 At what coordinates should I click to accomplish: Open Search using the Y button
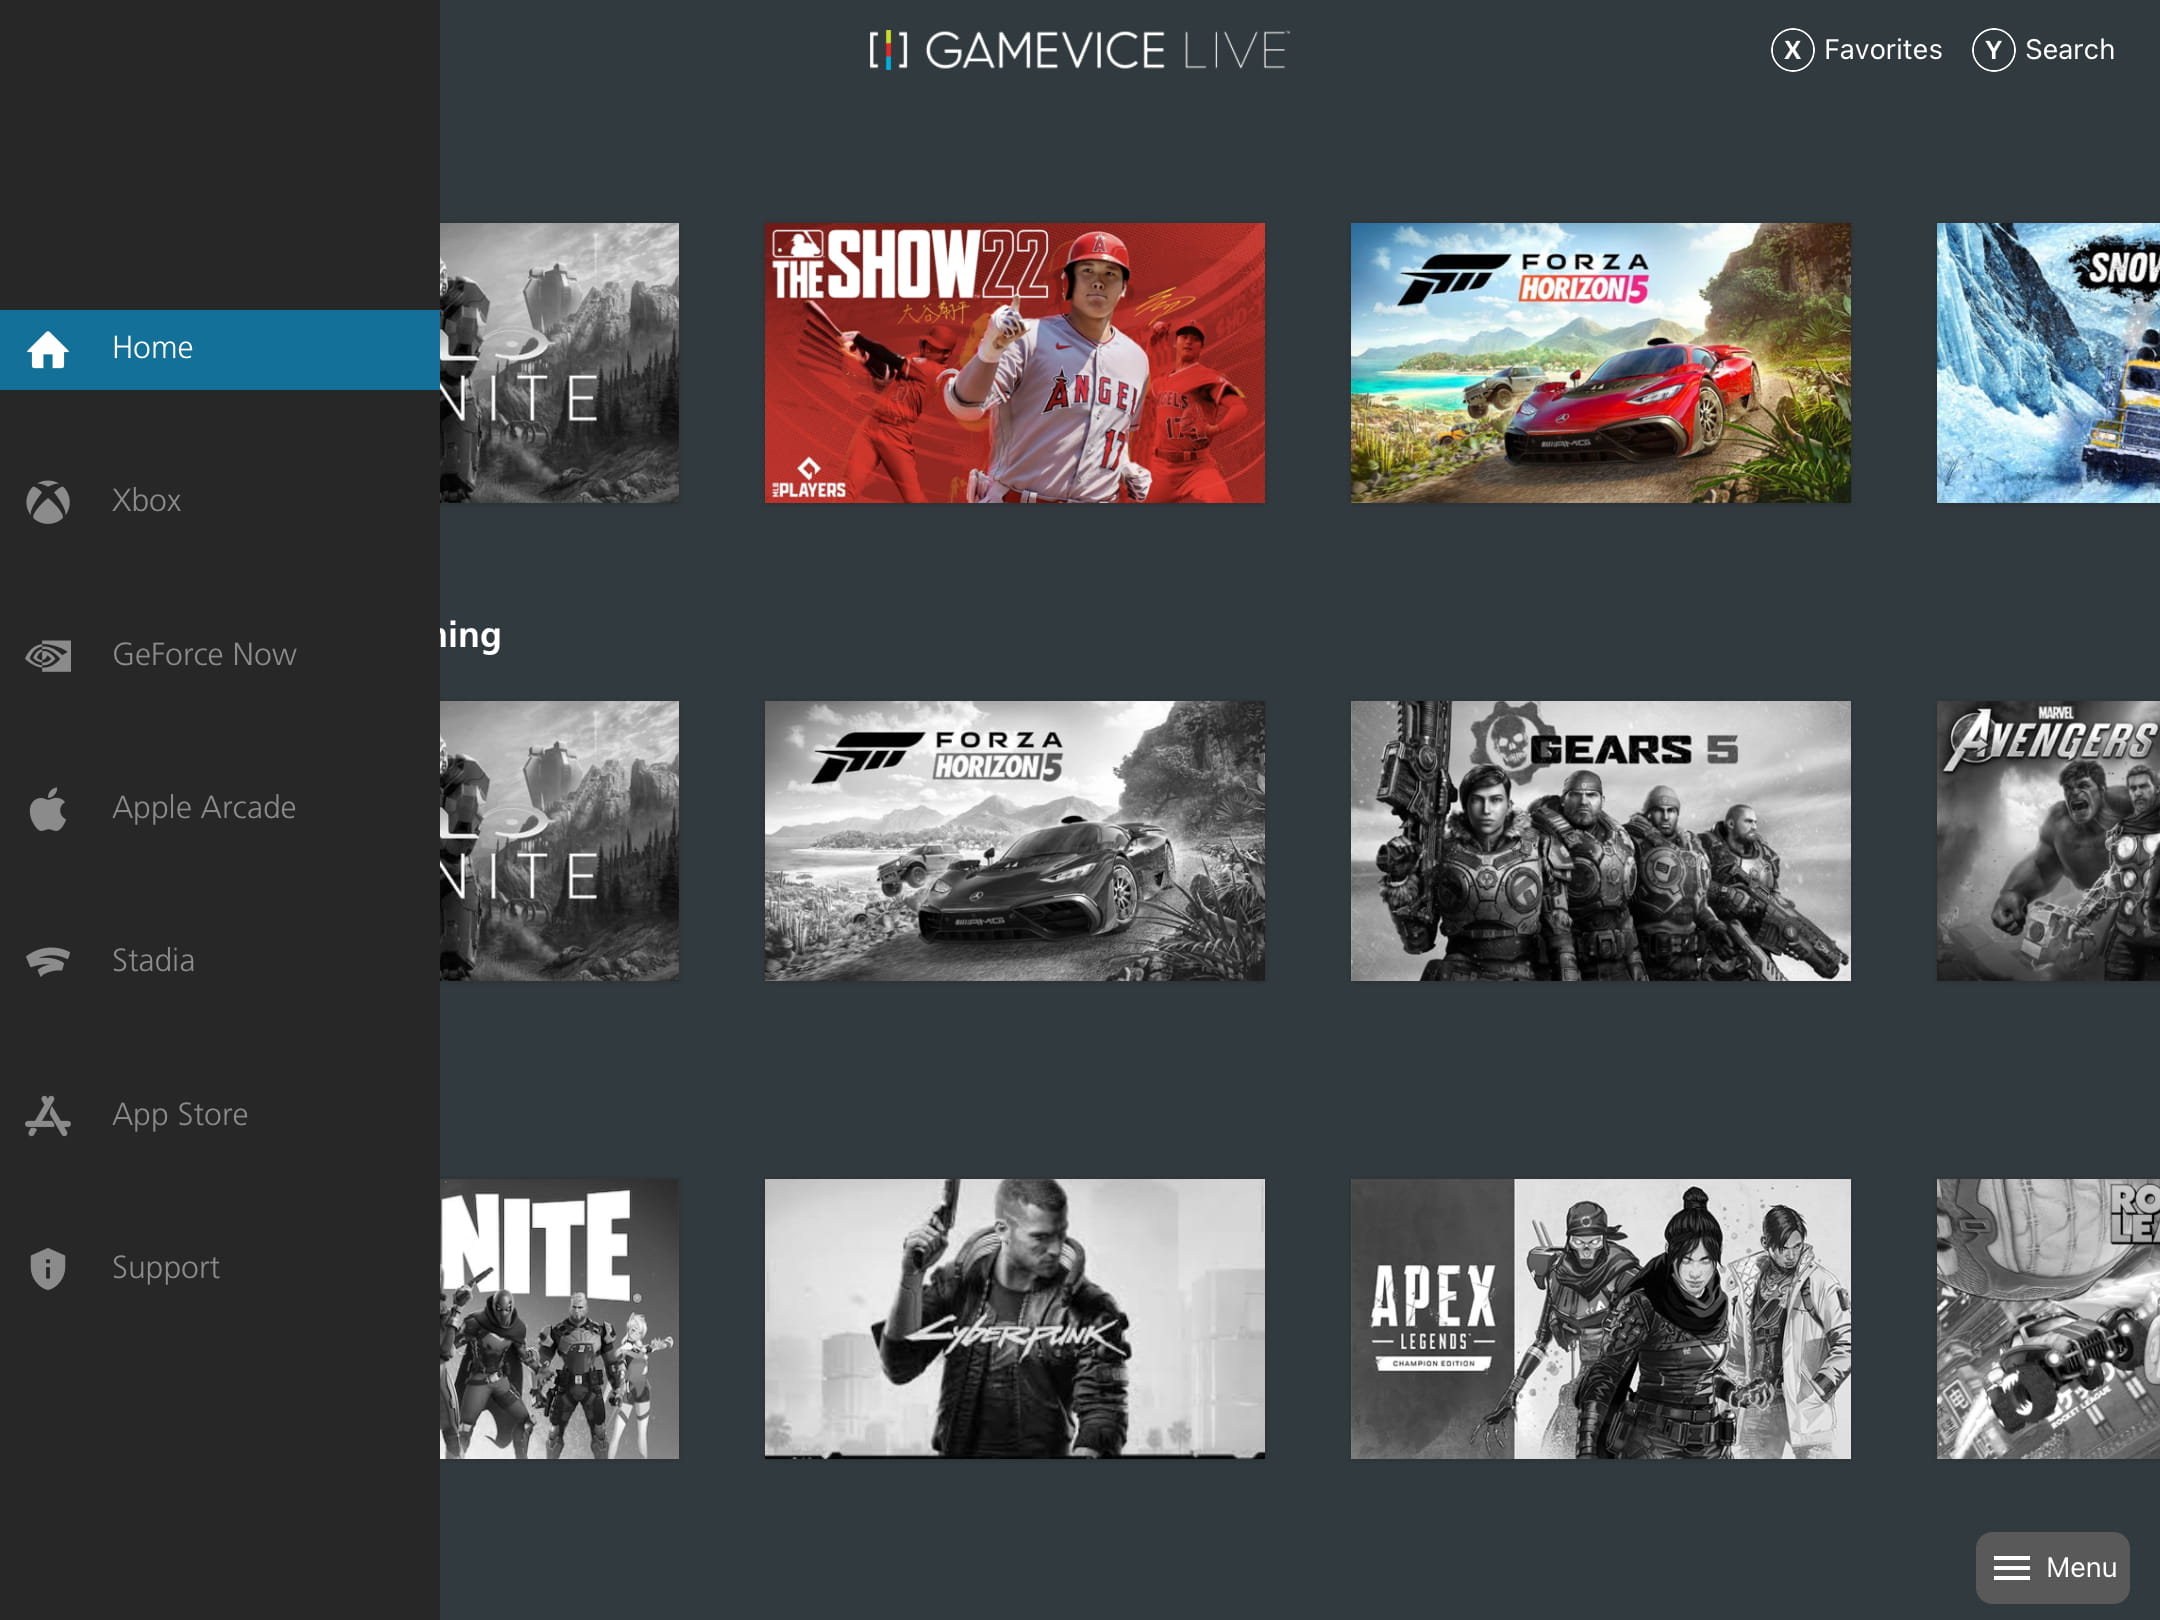pos(1993,48)
